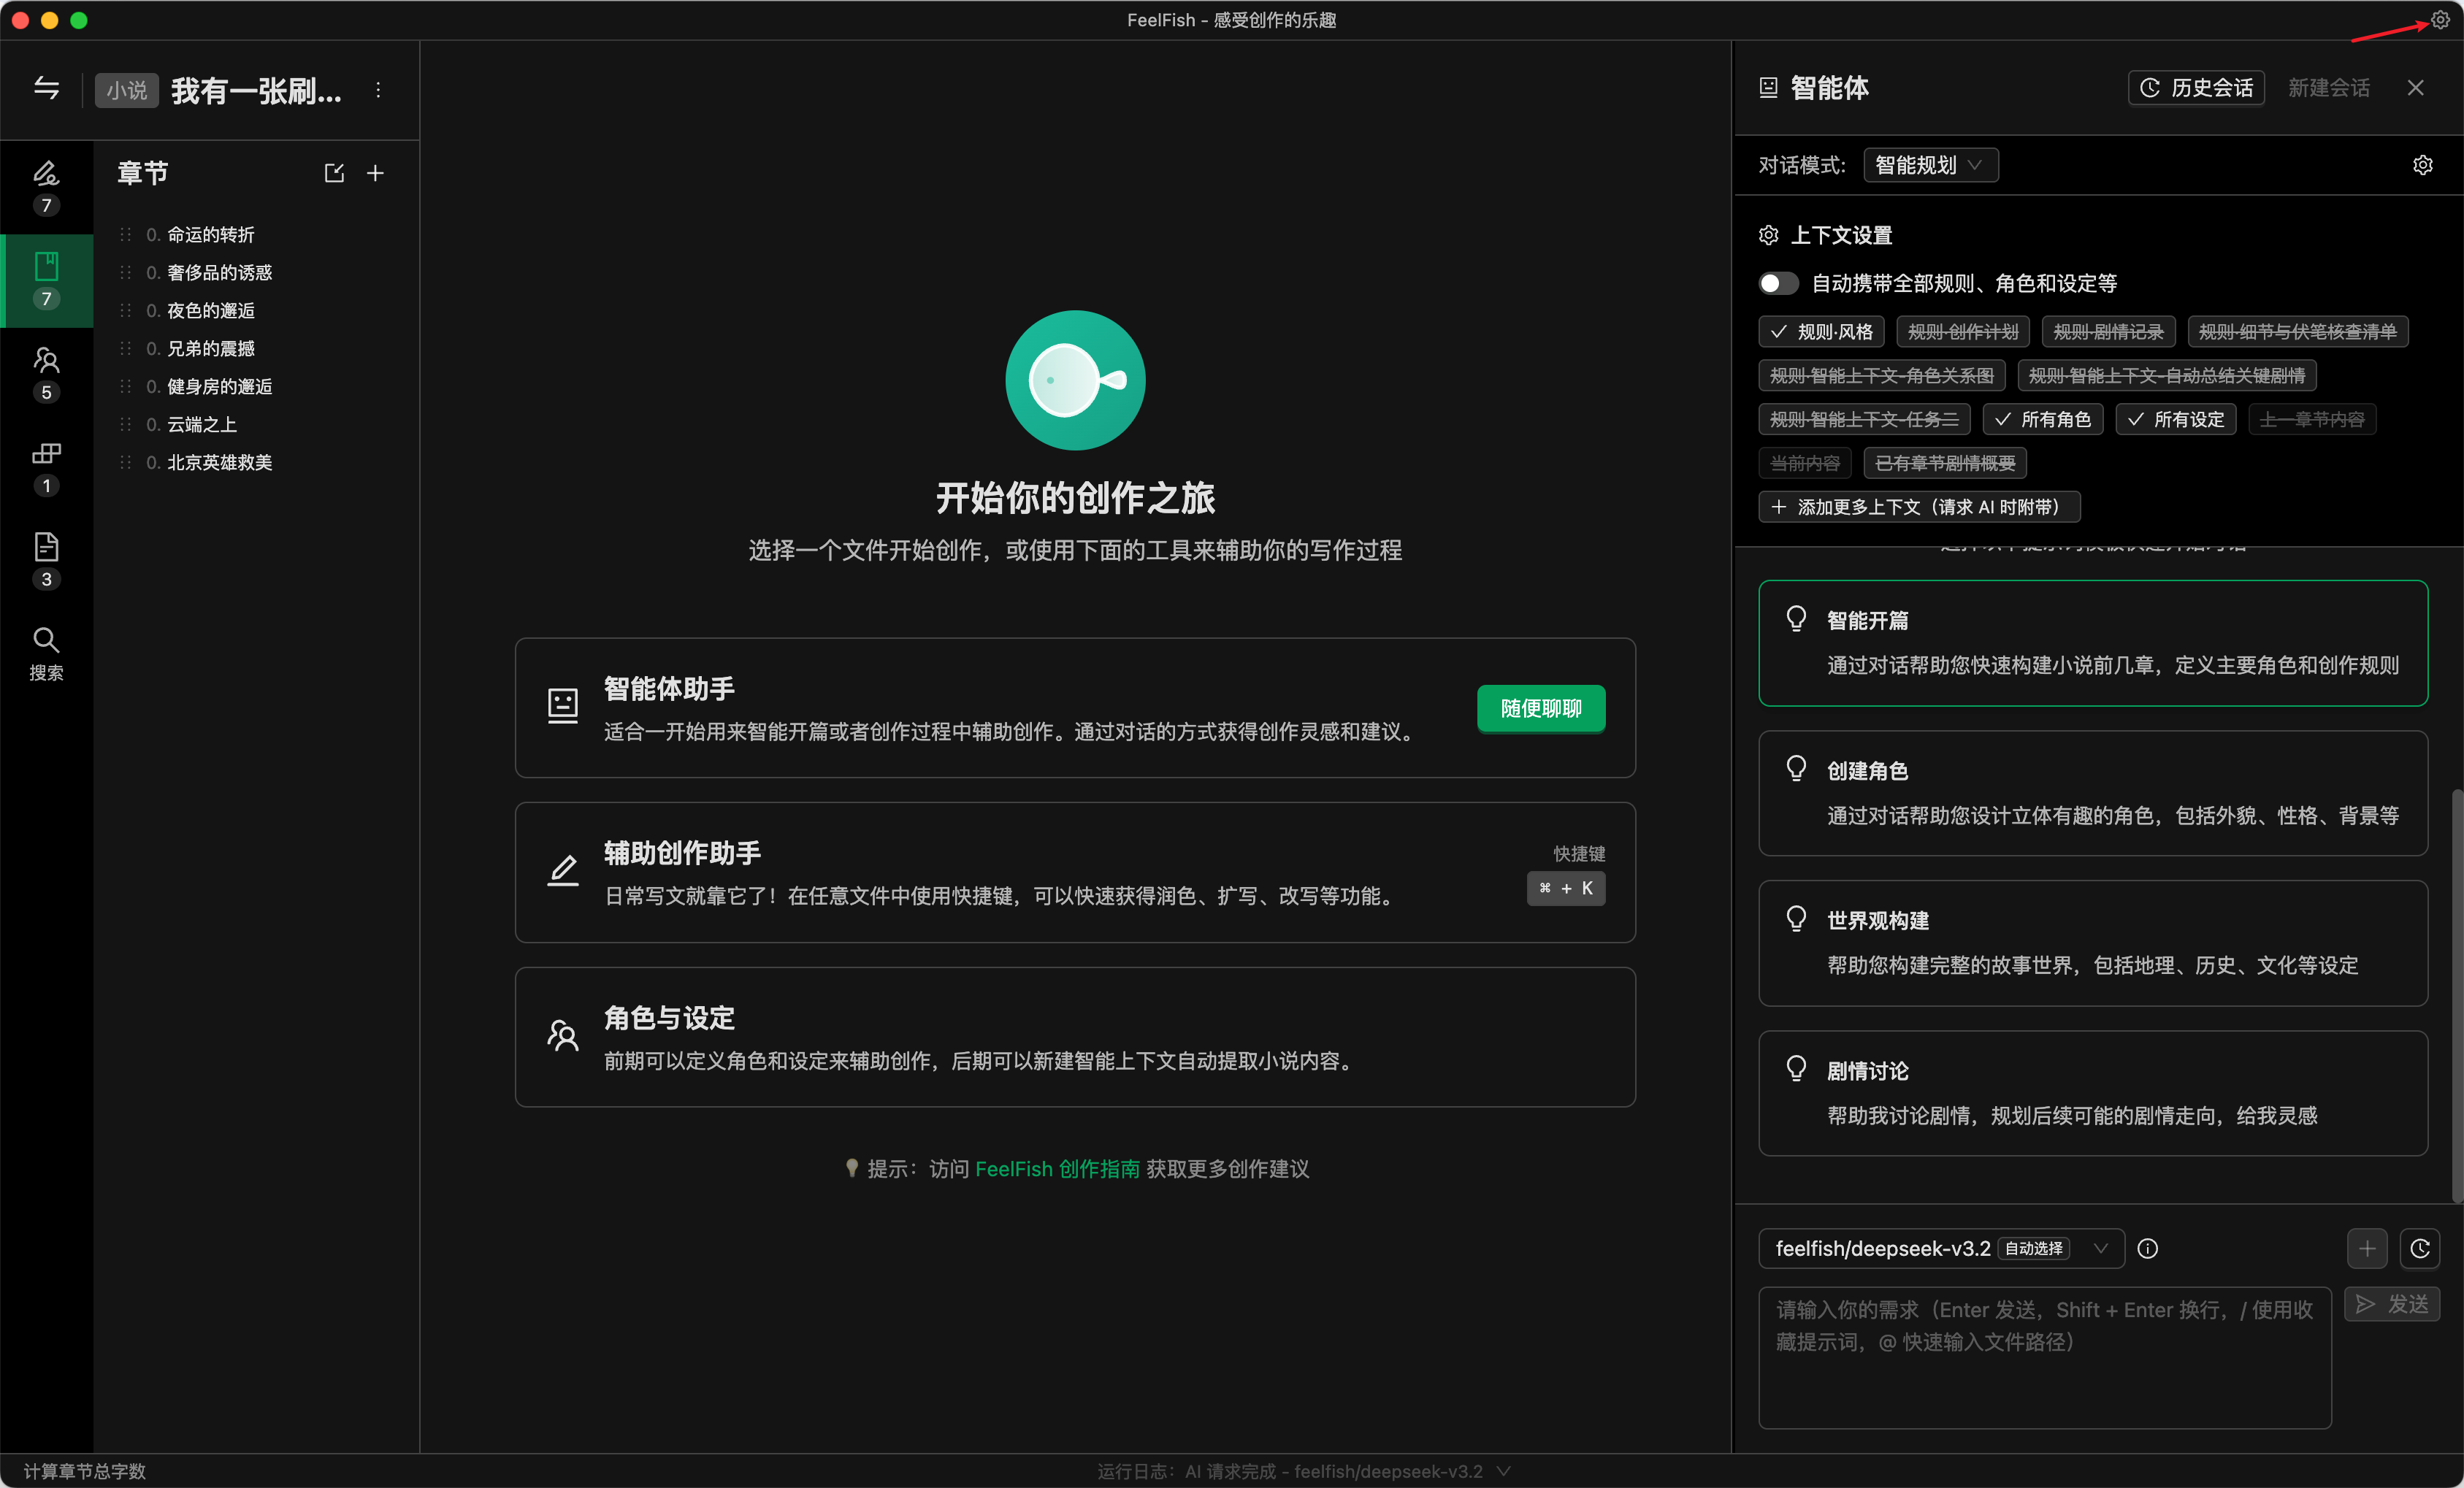Click the model info icon

[x=2147, y=1248]
